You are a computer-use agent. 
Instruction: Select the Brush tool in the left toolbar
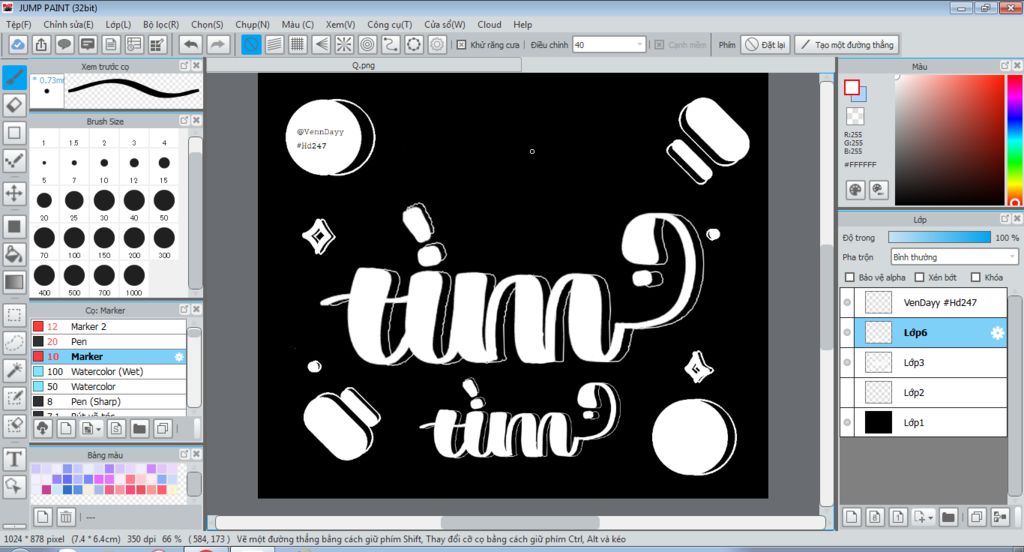14,77
